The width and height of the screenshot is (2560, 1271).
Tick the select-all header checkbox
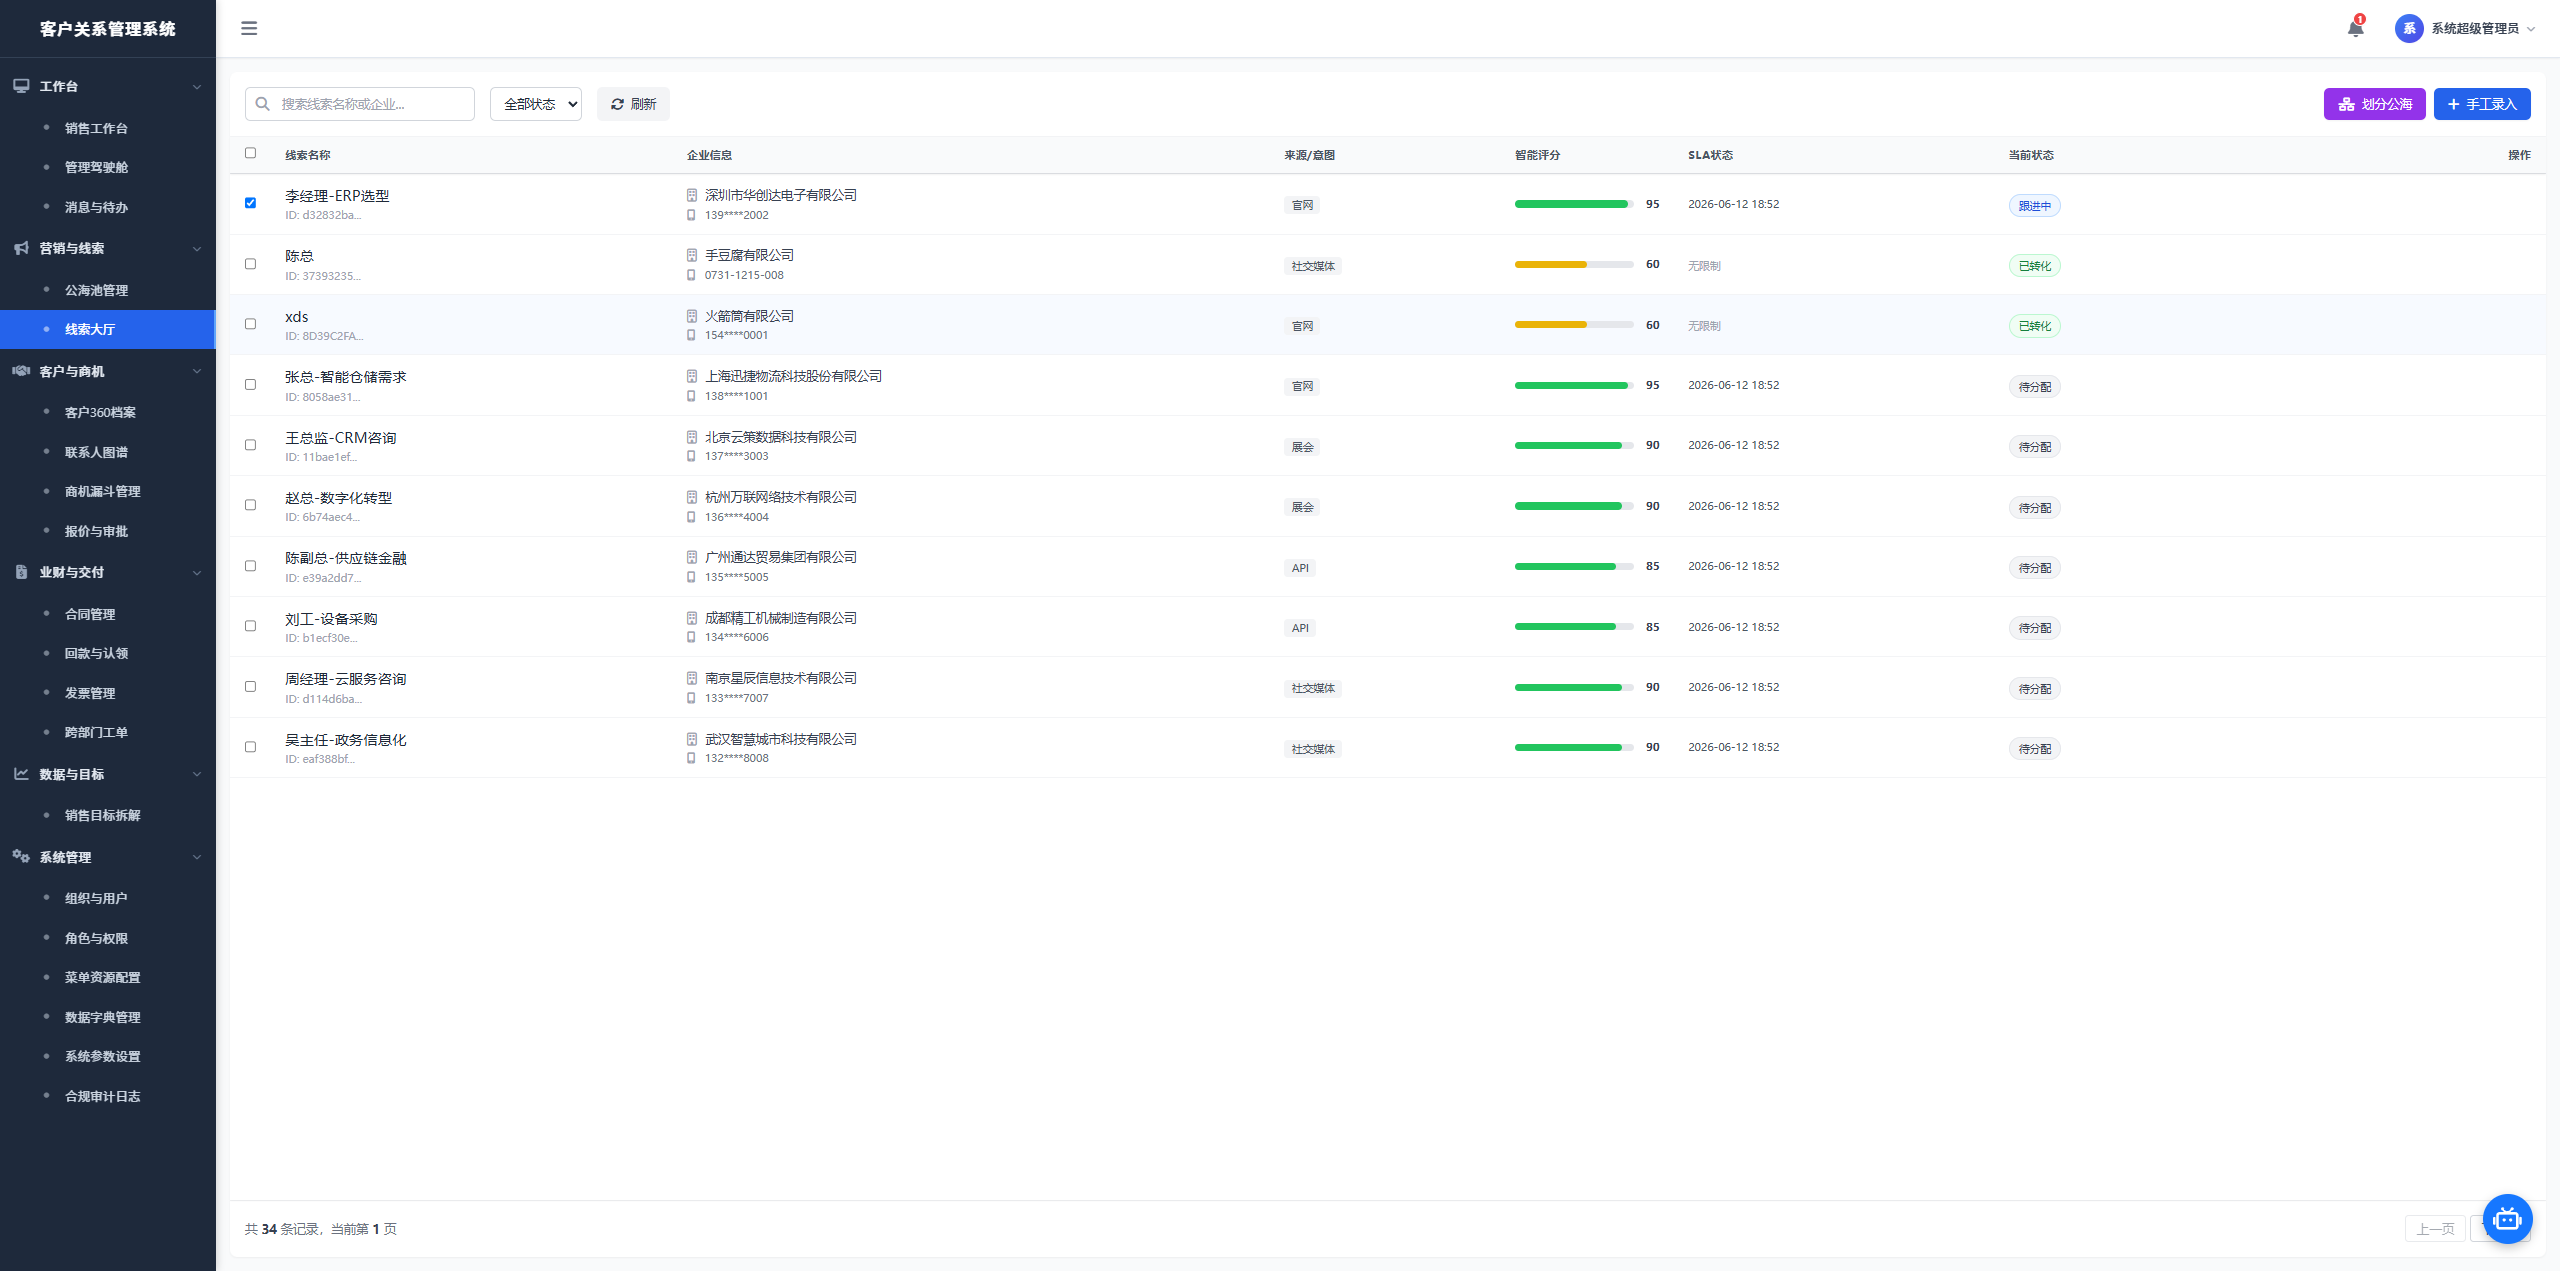250,153
